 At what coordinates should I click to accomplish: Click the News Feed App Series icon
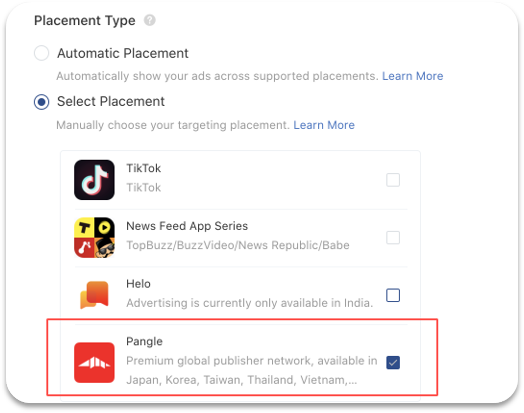tap(94, 238)
